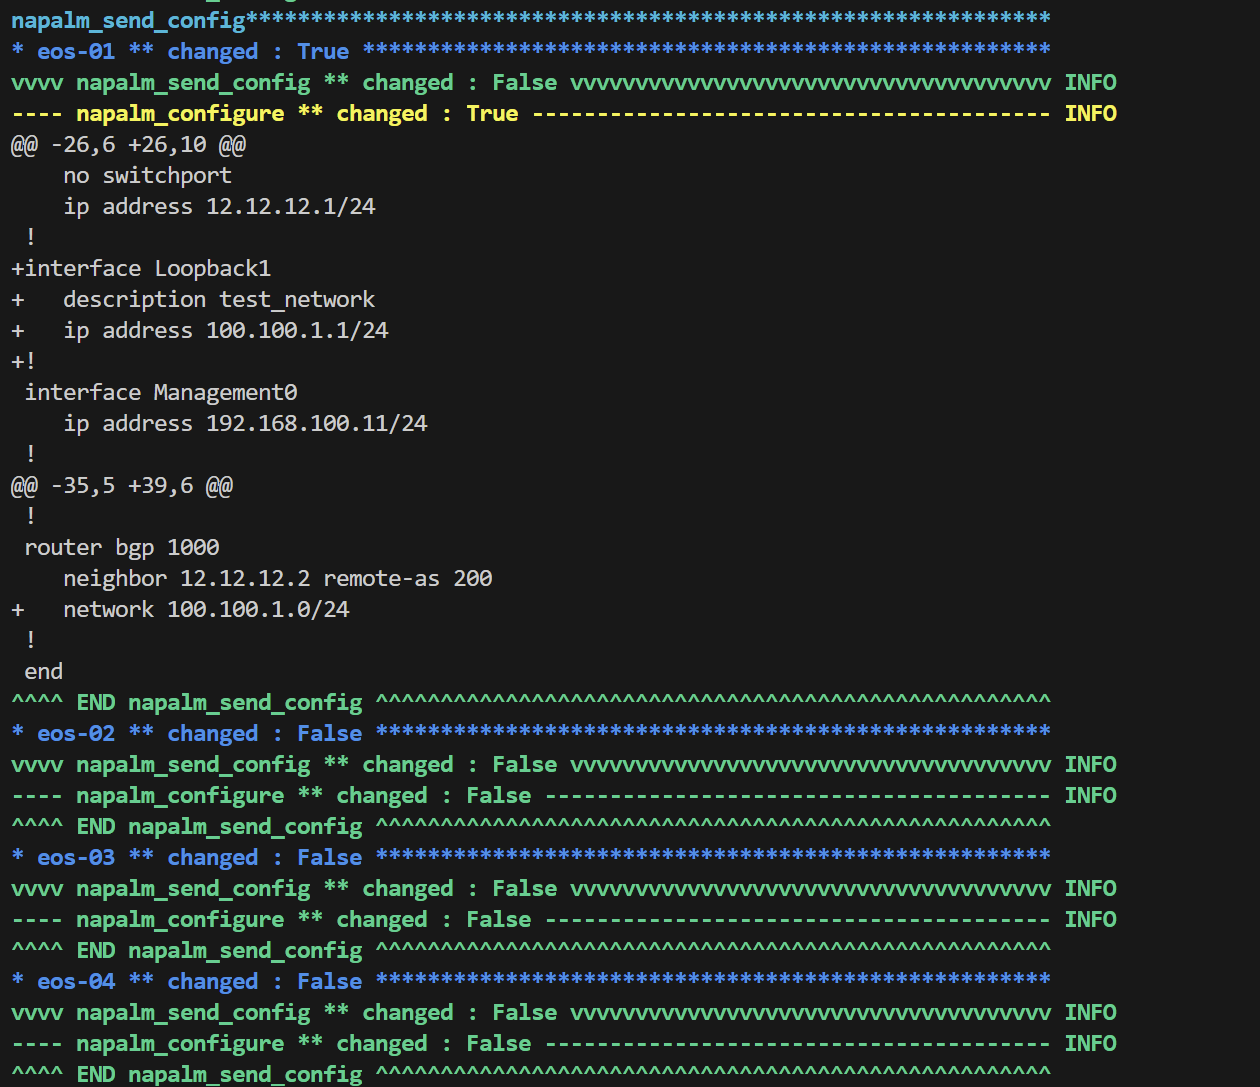Select the 'ip address 12.12.12.1/24' line
Screen dimensions: 1260x1087
click(x=219, y=206)
